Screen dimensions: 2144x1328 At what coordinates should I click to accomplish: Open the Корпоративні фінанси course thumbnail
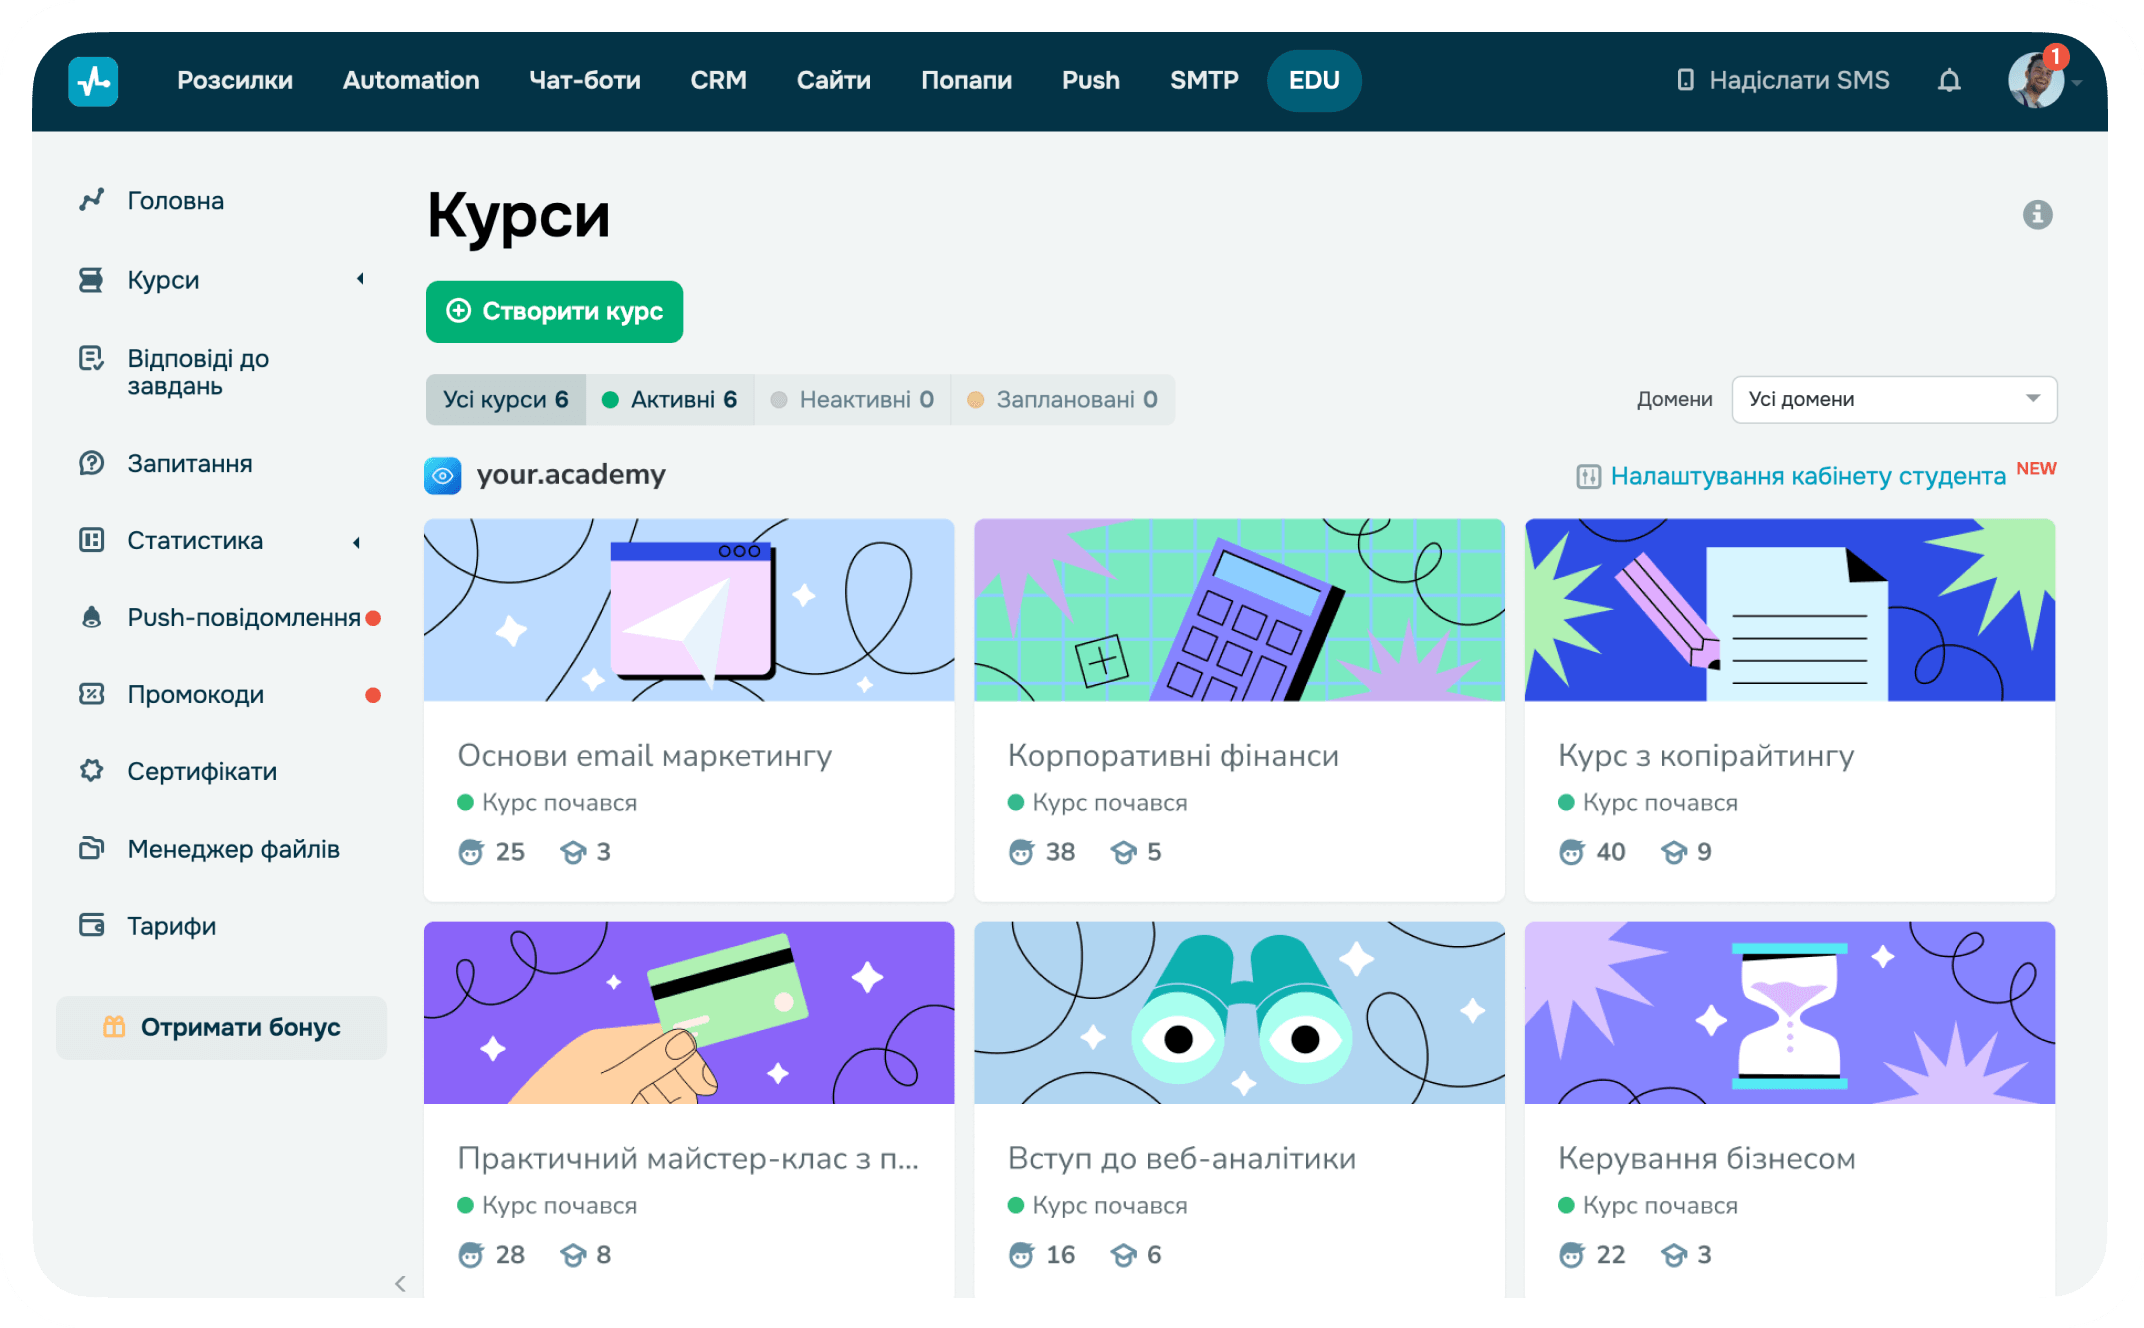point(1238,610)
